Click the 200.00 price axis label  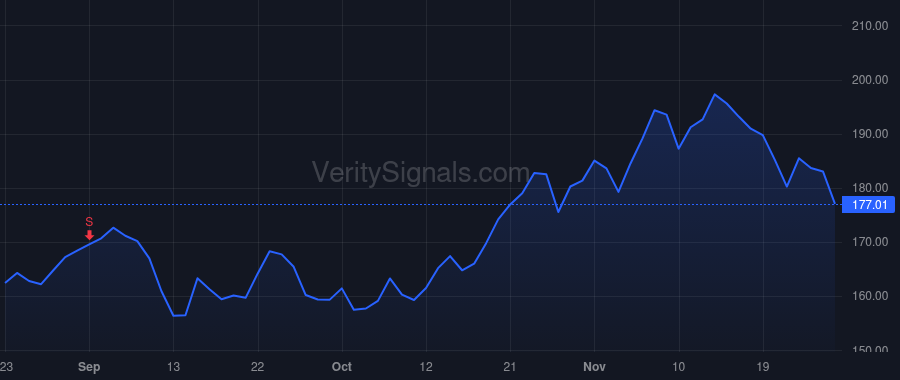pyautogui.click(x=870, y=80)
